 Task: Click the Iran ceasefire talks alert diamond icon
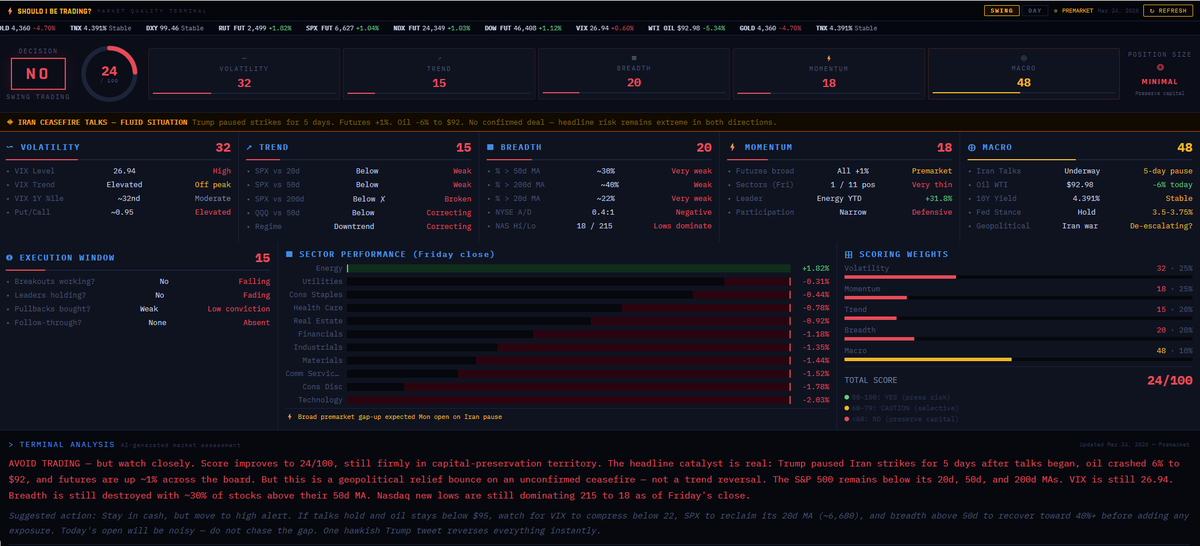[9, 122]
